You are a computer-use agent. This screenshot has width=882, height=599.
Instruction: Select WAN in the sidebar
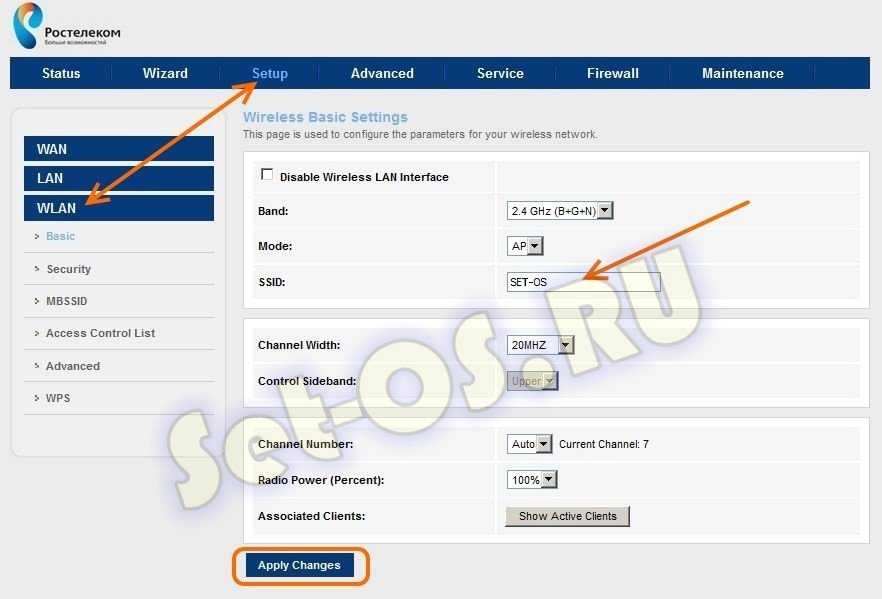pyautogui.click(x=119, y=148)
